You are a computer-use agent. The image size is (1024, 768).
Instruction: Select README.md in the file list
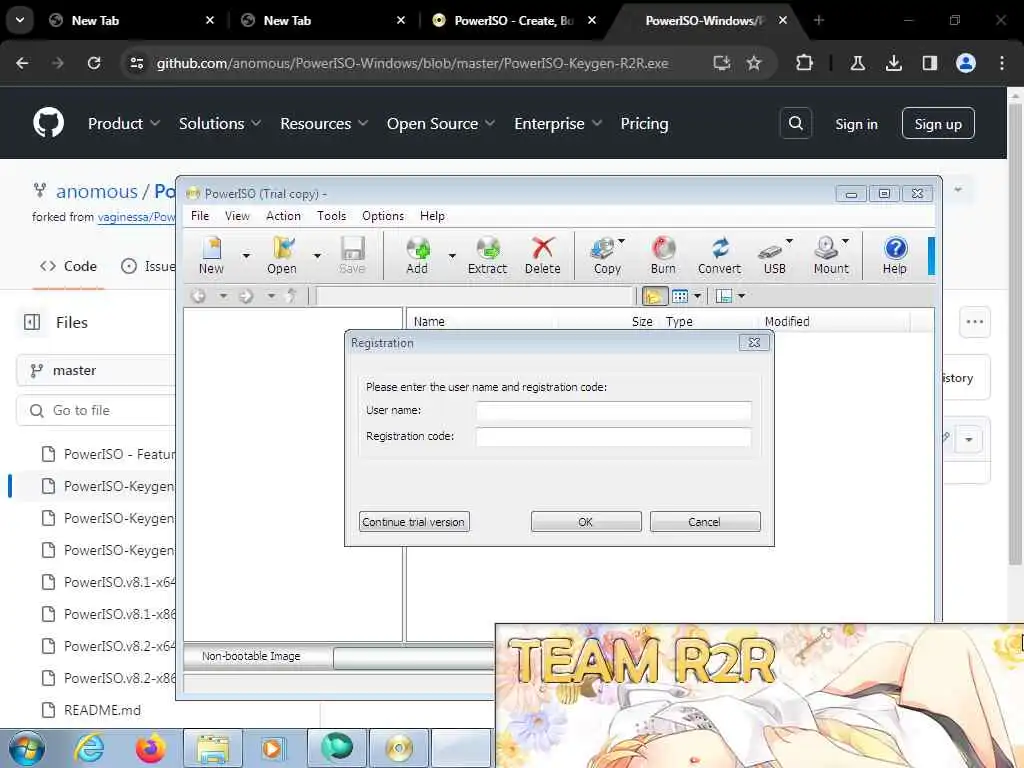point(102,710)
